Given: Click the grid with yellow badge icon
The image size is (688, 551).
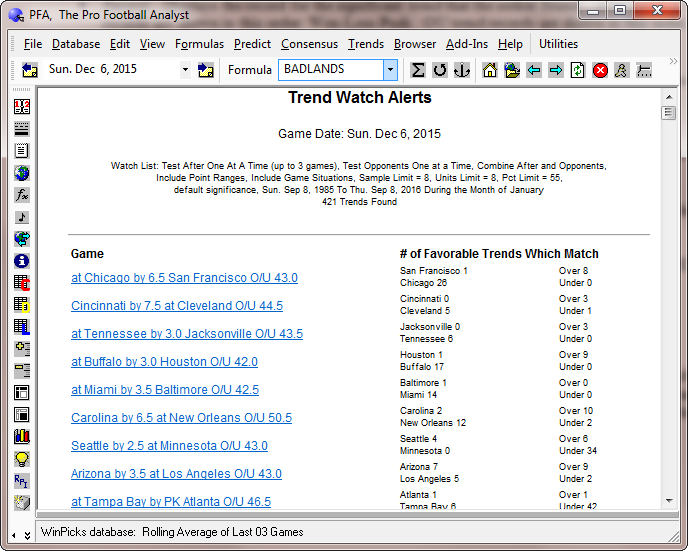Looking at the screenshot, I should tap(22, 304).
